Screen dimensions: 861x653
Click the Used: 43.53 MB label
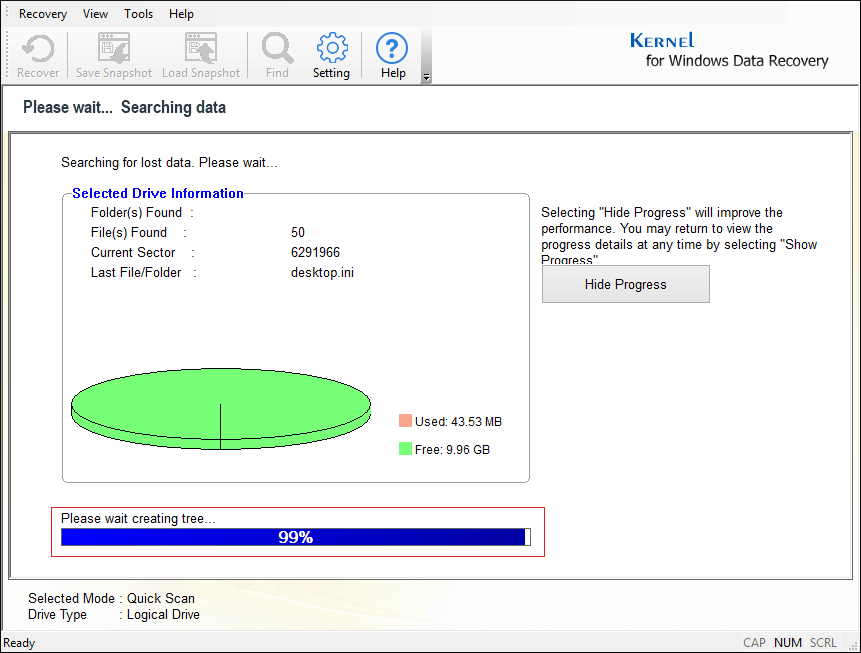point(459,421)
